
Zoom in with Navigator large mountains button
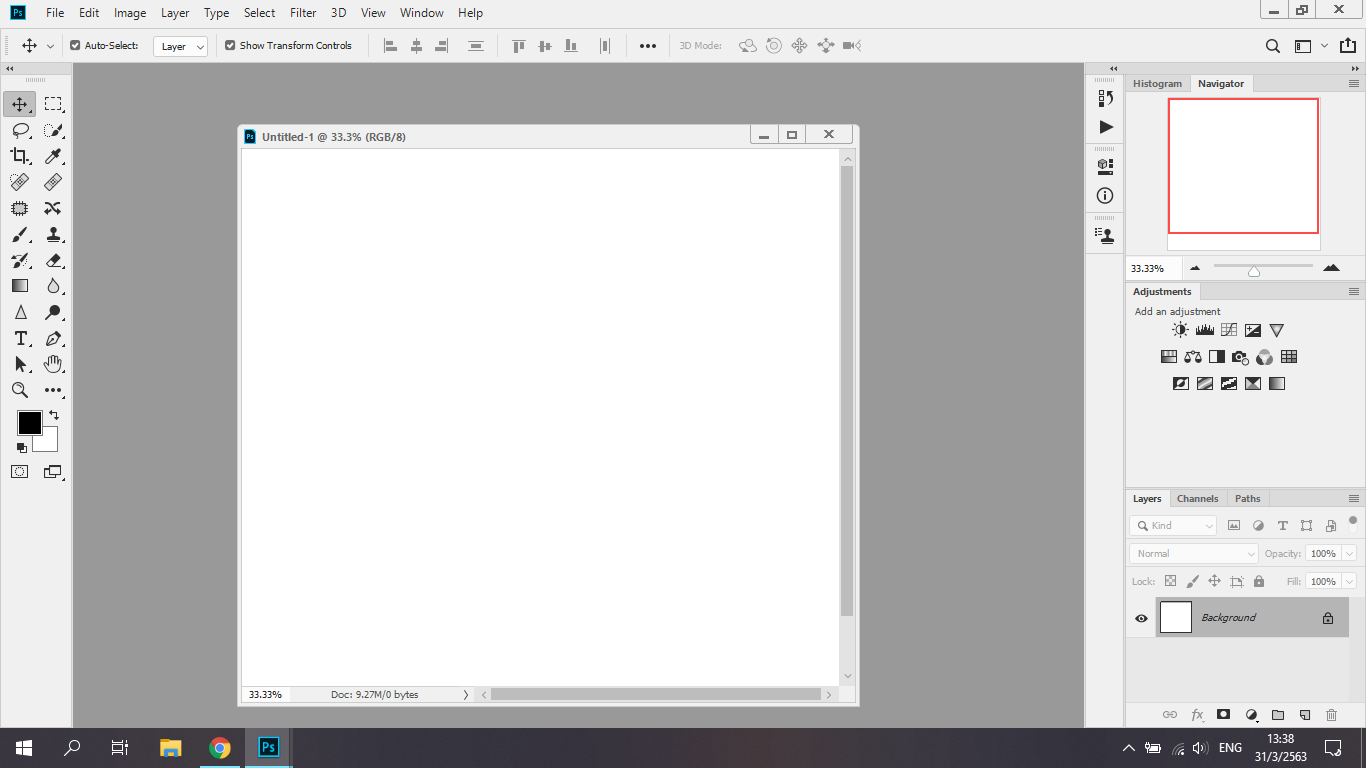point(1331,268)
